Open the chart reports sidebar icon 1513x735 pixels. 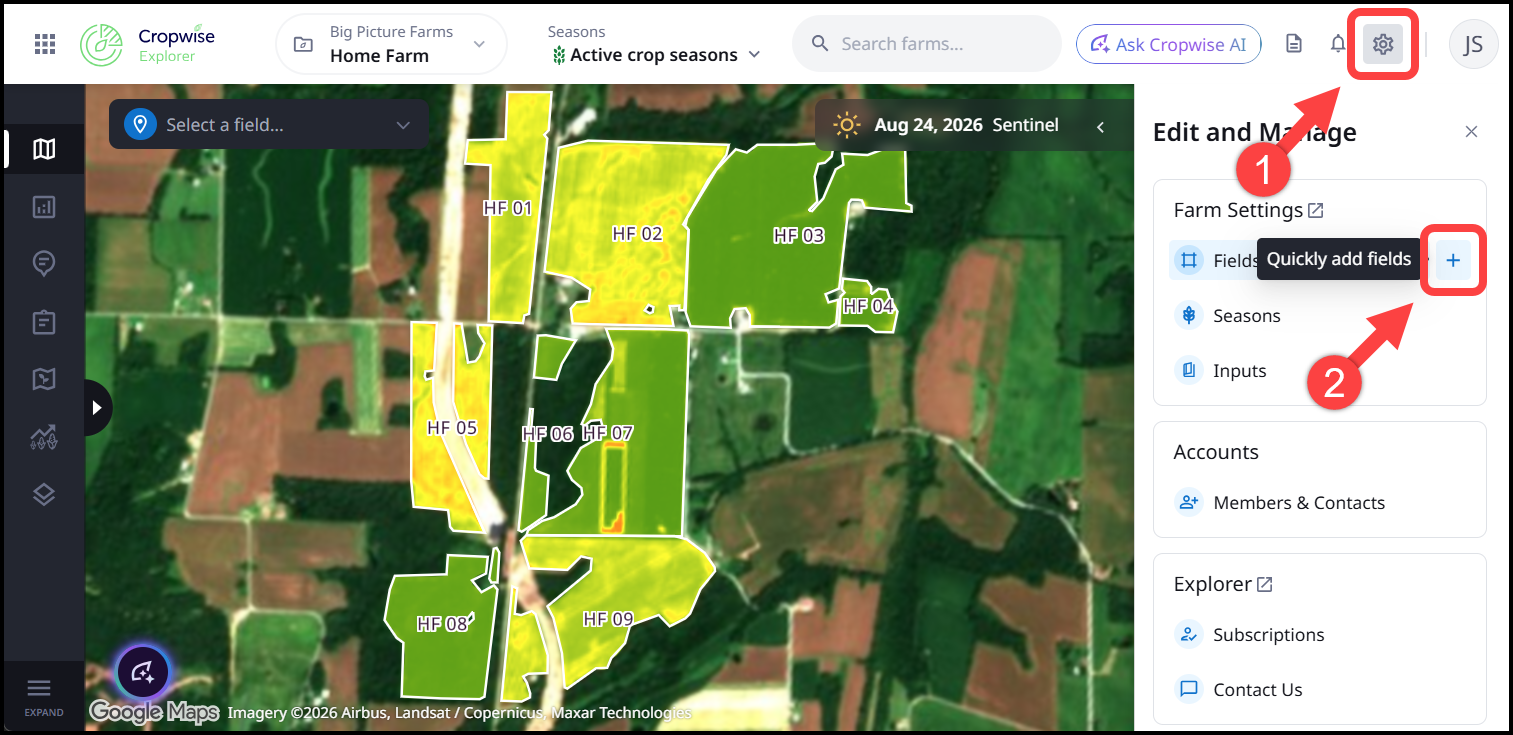coord(44,207)
